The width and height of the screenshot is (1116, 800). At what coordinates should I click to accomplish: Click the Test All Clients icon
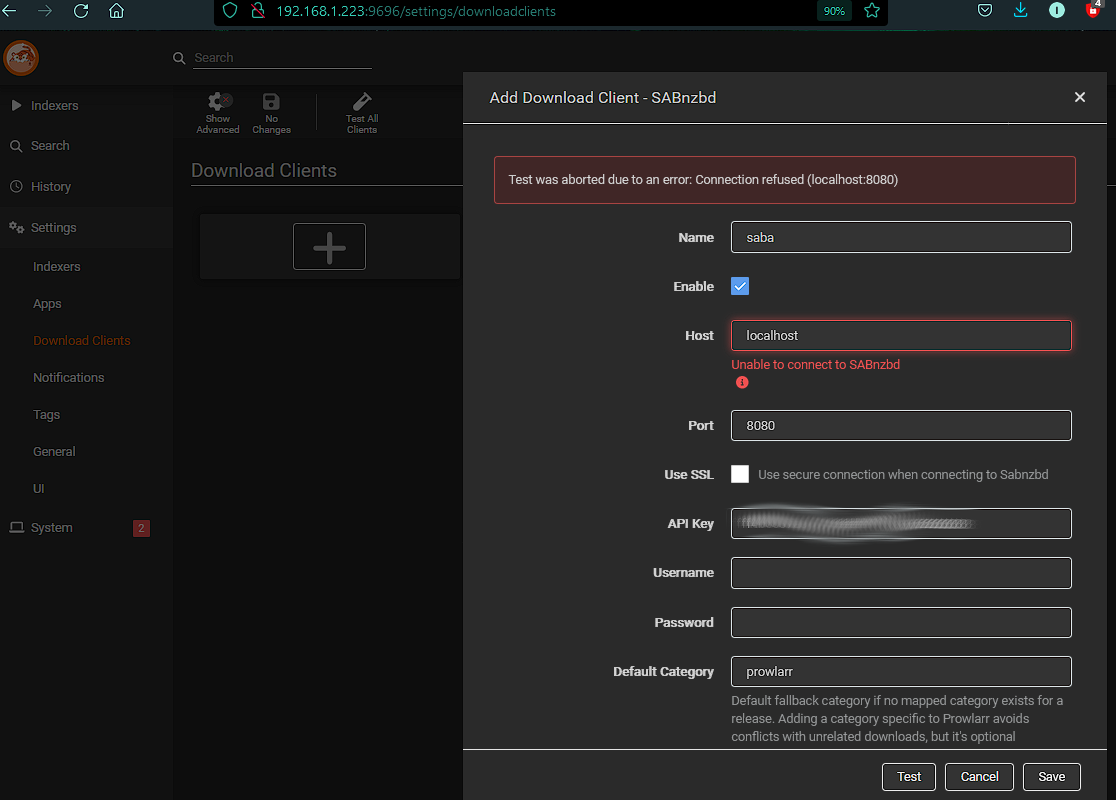coord(362,102)
